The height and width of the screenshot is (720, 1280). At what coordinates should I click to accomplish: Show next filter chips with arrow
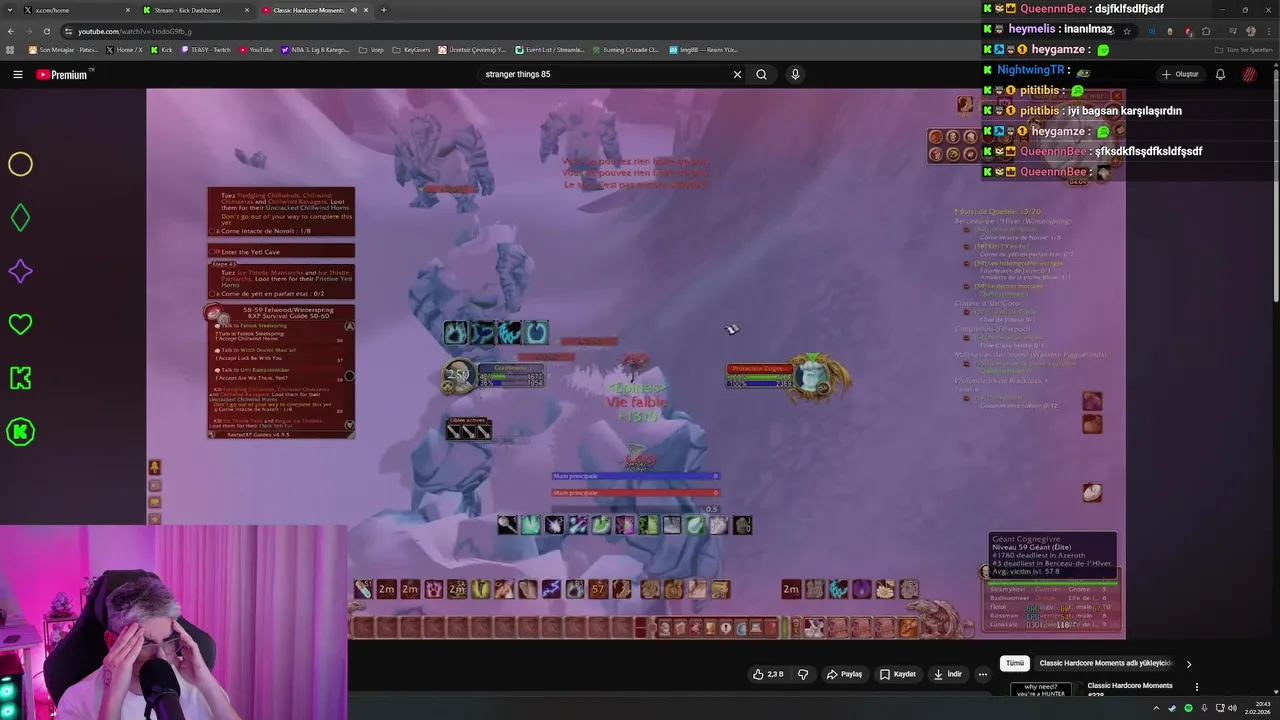click(1189, 663)
